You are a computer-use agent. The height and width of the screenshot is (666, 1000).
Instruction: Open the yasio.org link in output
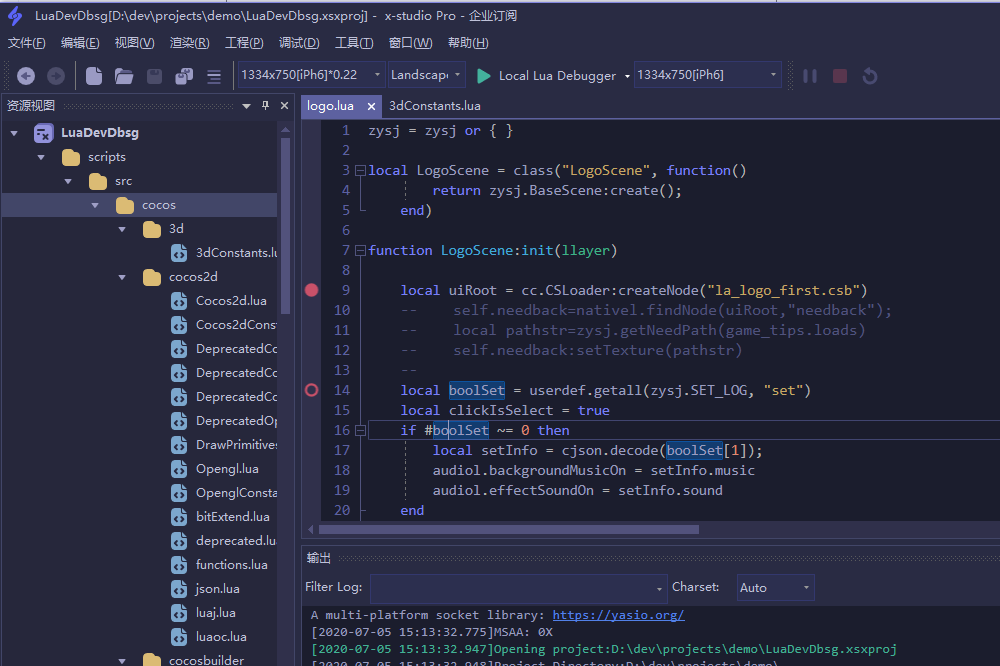coord(618,615)
